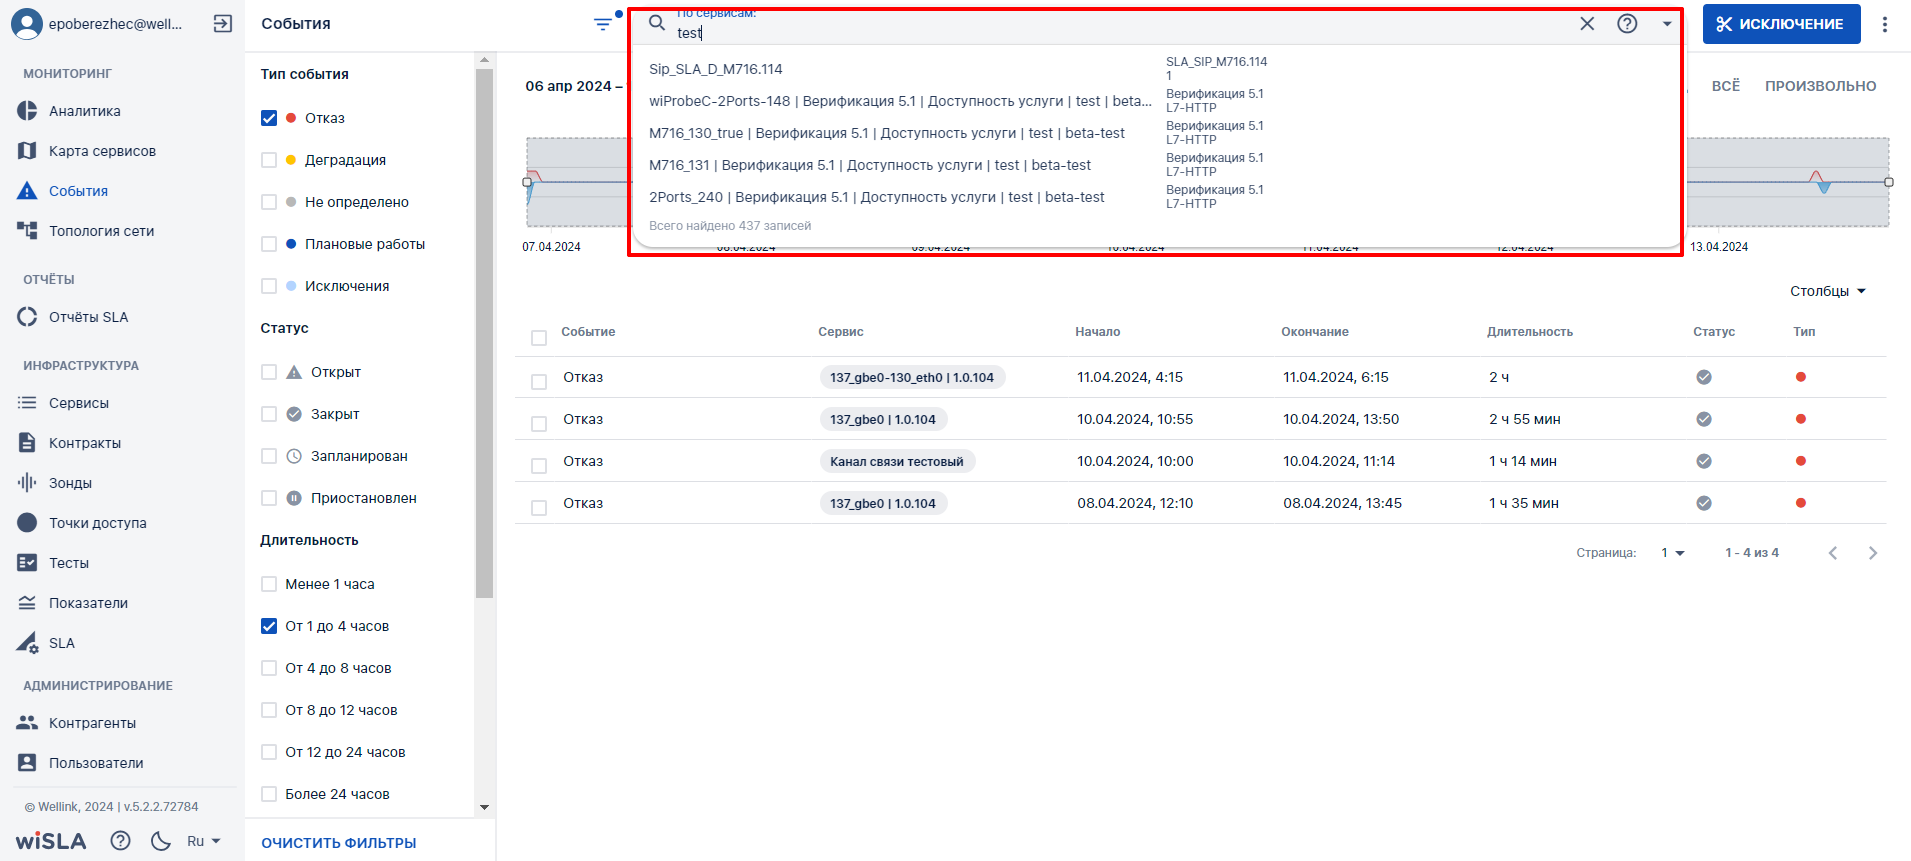Click the search magnifier icon
The width and height of the screenshot is (1911, 861).
(657, 23)
